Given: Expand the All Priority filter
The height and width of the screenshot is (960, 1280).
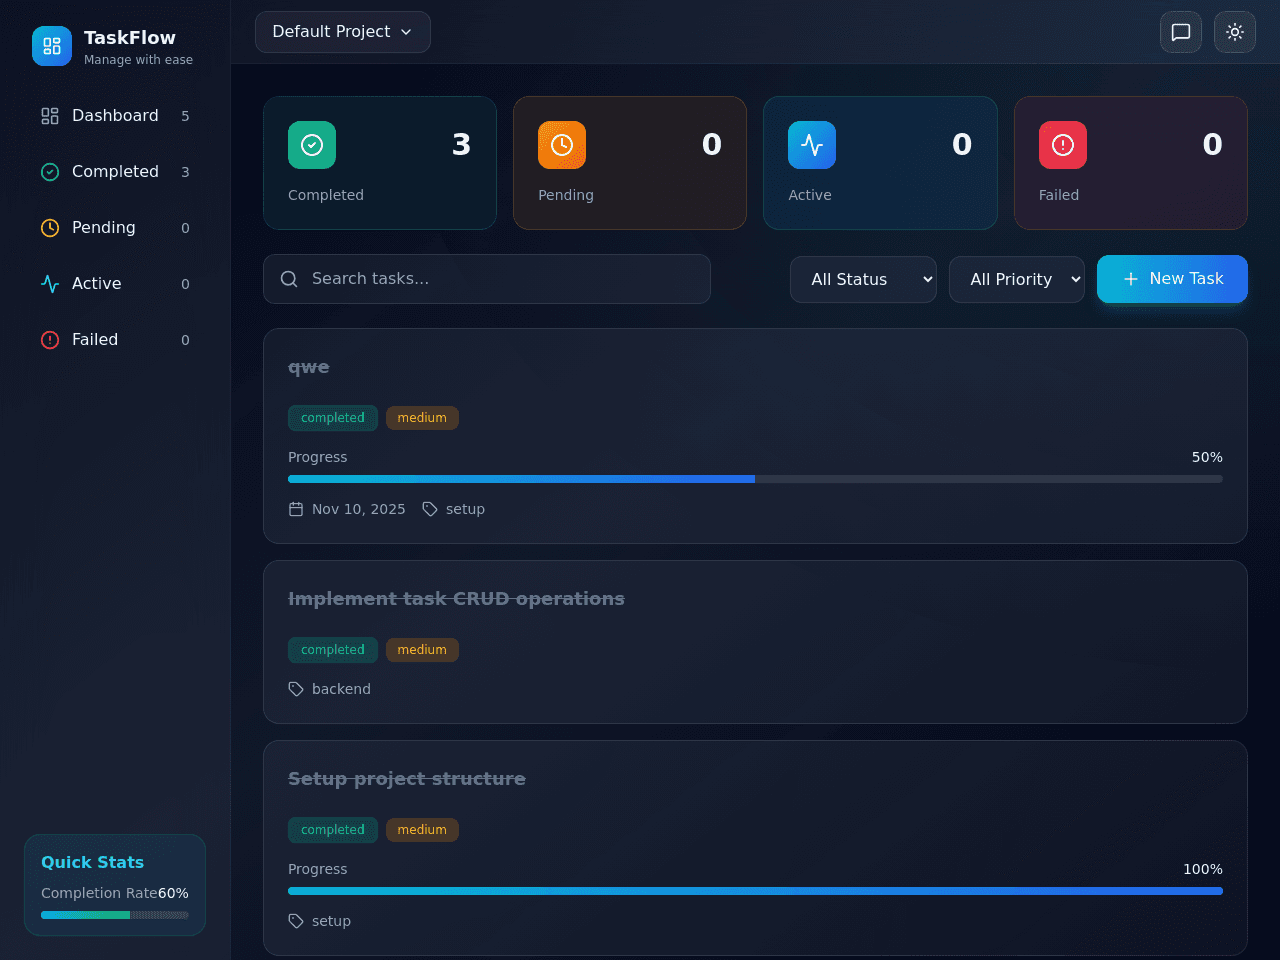Looking at the screenshot, I should (x=1017, y=279).
